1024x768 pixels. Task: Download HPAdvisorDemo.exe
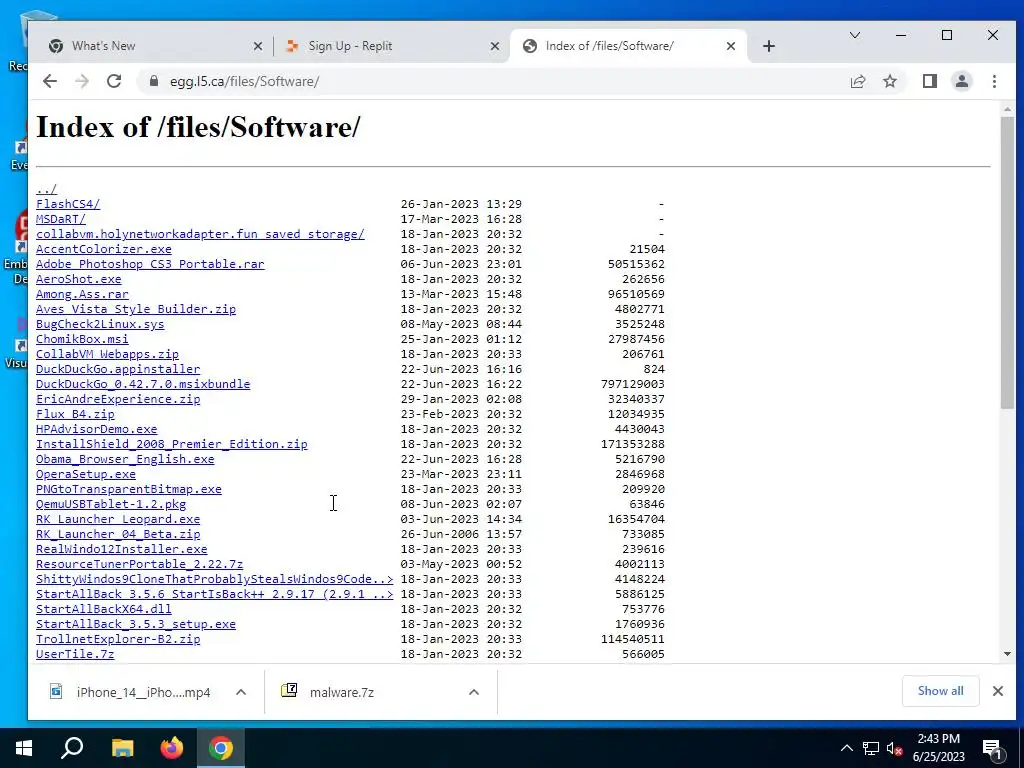click(x=97, y=430)
